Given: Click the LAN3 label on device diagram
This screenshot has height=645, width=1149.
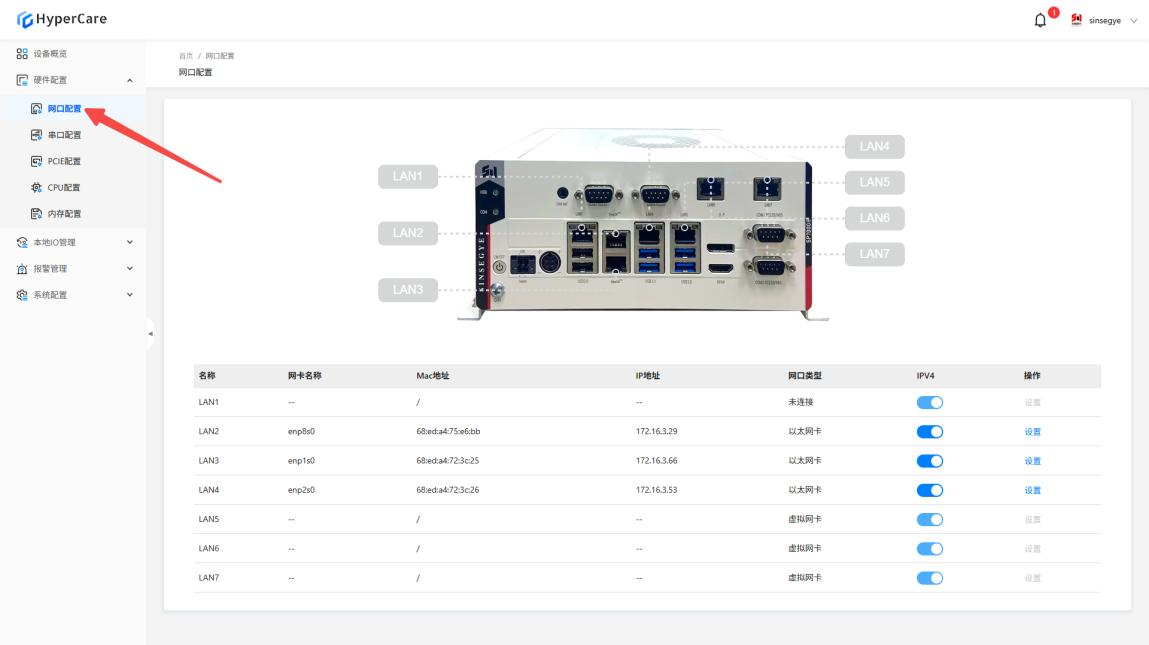Looking at the screenshot, I should coord(407,290).
